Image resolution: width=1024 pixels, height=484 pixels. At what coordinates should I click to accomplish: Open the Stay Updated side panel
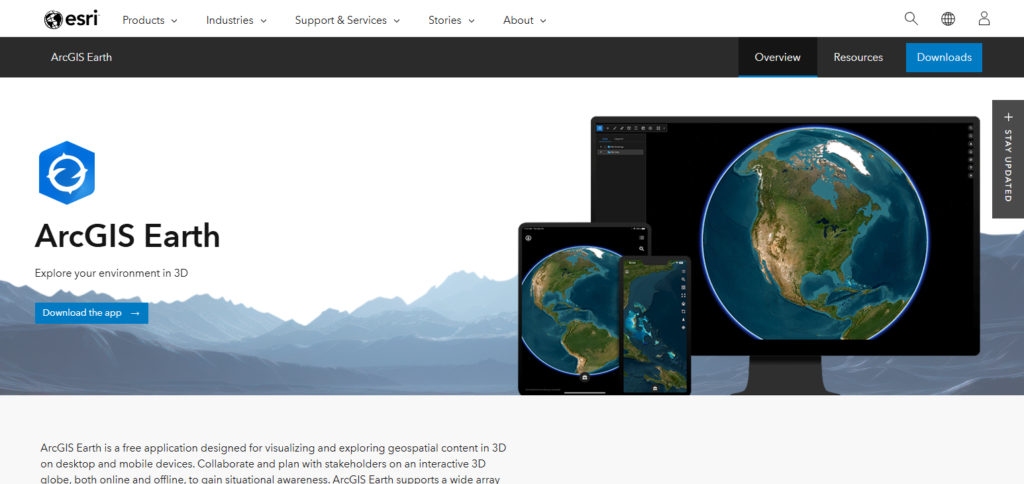click(1008, 159)
